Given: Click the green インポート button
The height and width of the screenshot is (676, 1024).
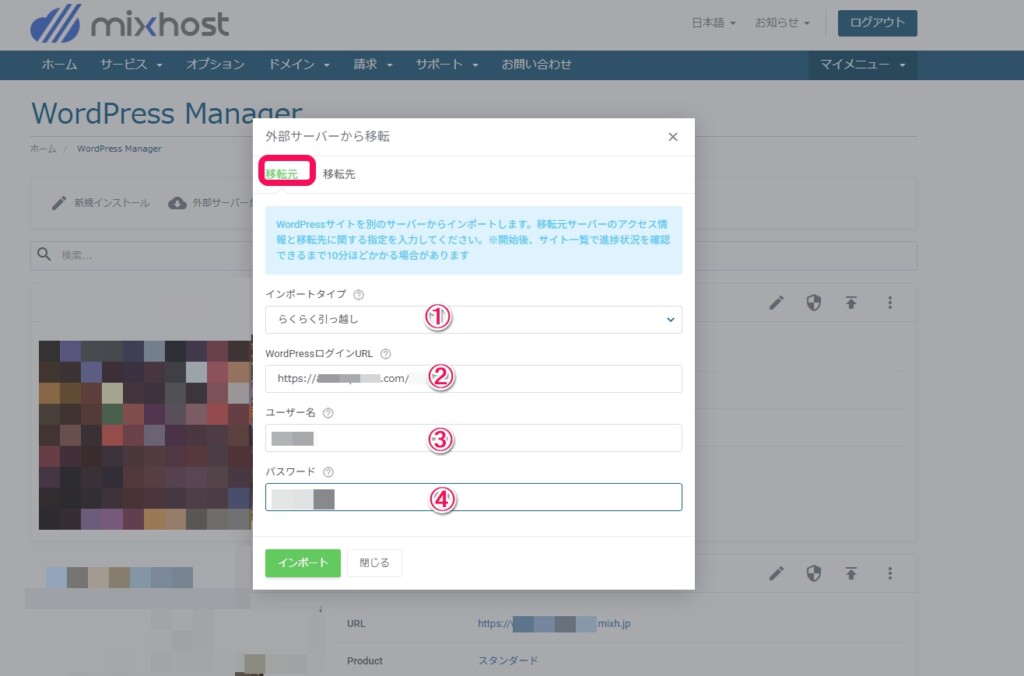Looking at the screenshot, I should tap(302, 562).
